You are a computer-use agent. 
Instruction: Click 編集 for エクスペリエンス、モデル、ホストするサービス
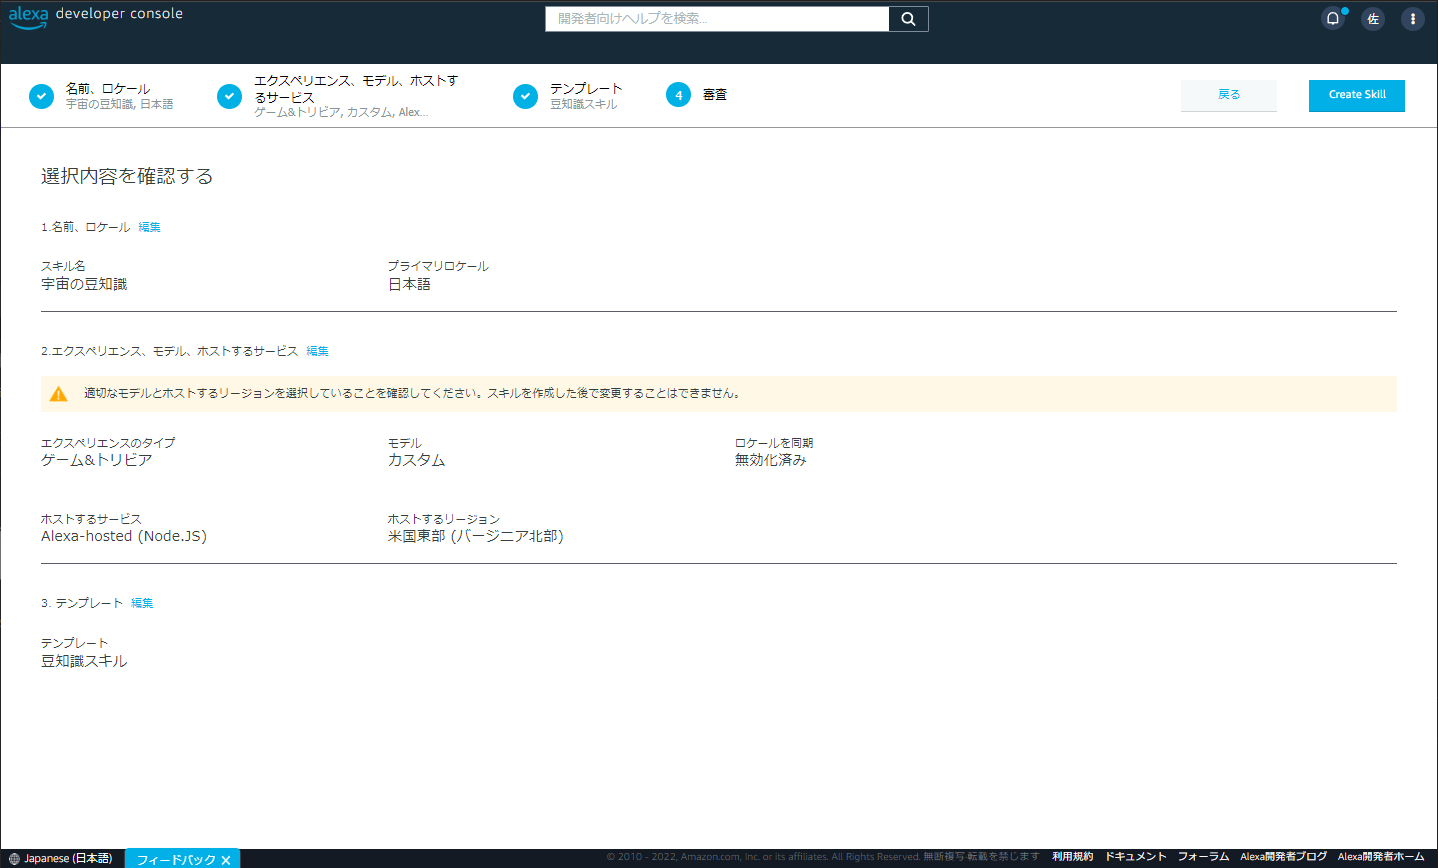coord(317,351)
